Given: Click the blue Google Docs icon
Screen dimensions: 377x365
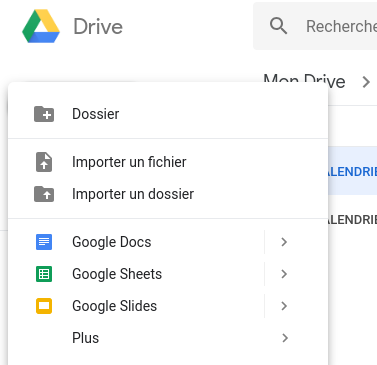Looking at the screenshot, I should [44, 242].
